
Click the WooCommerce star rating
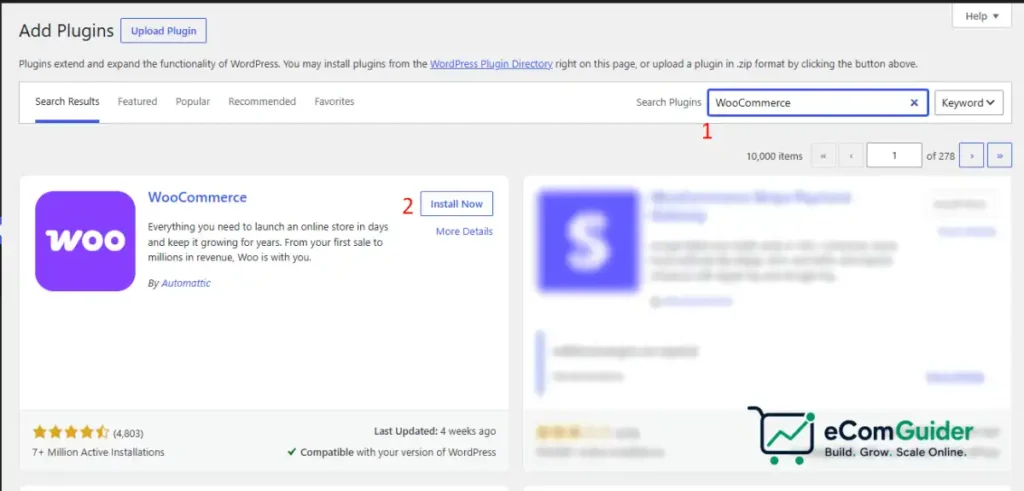click(x=71, y=432)
